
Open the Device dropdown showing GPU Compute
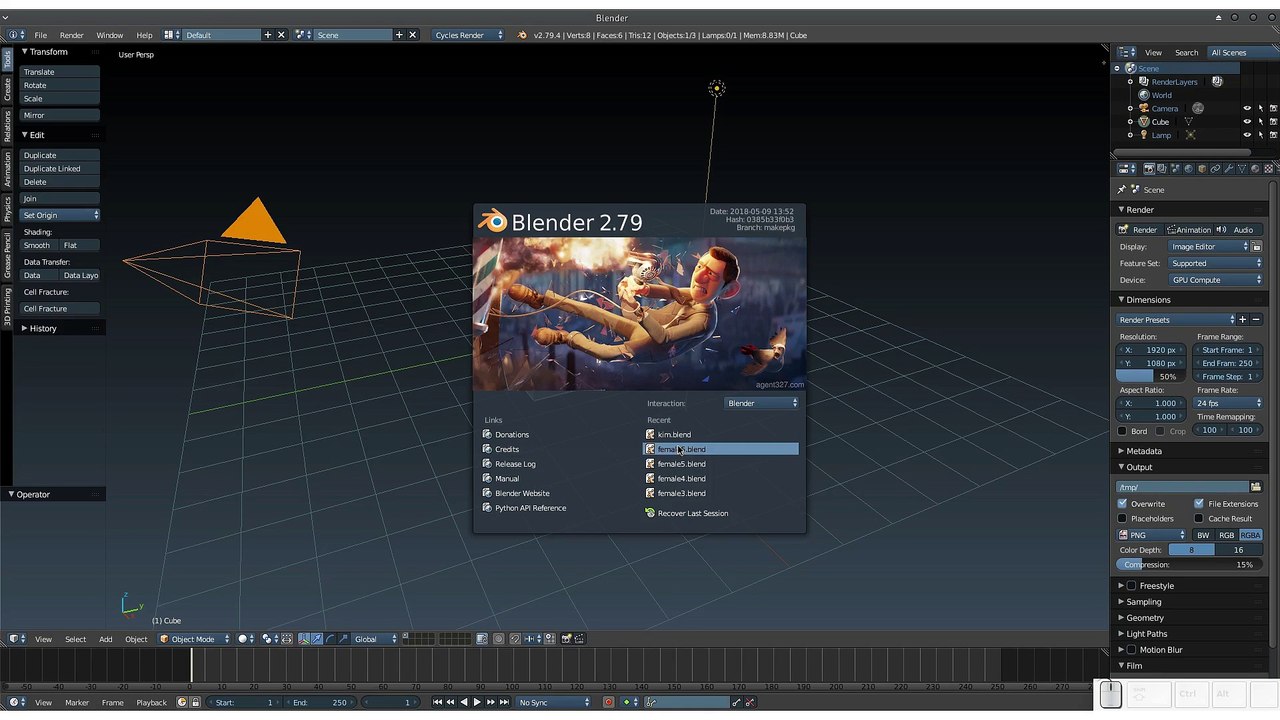(x=1216, y=280)
